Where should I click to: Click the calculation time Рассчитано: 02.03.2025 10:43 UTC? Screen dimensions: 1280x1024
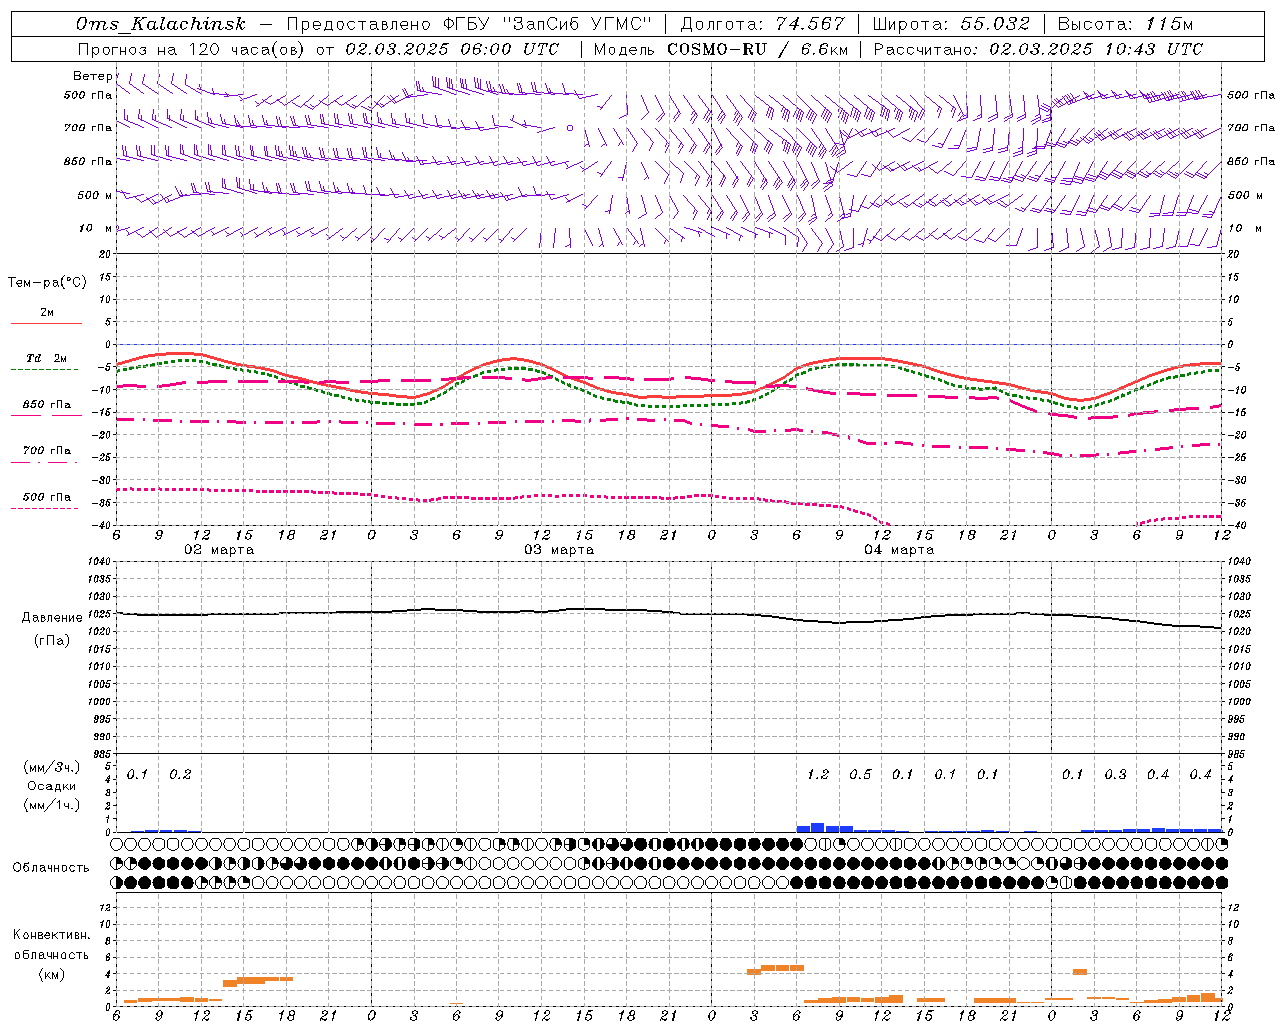click(x=1038, y=49)
